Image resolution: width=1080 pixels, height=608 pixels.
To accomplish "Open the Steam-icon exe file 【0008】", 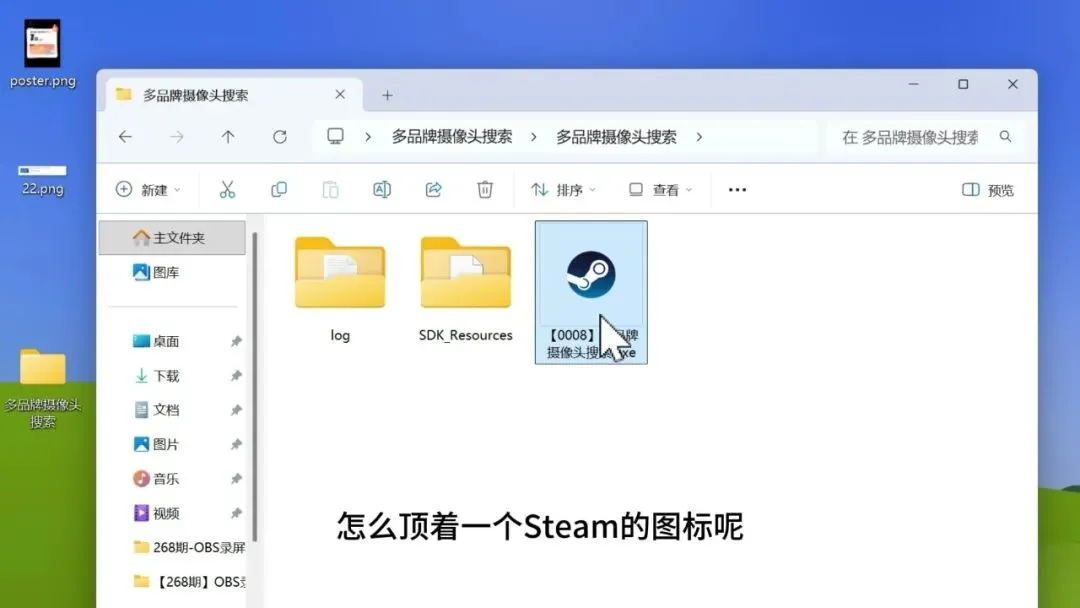I will (x=591, y=292).
